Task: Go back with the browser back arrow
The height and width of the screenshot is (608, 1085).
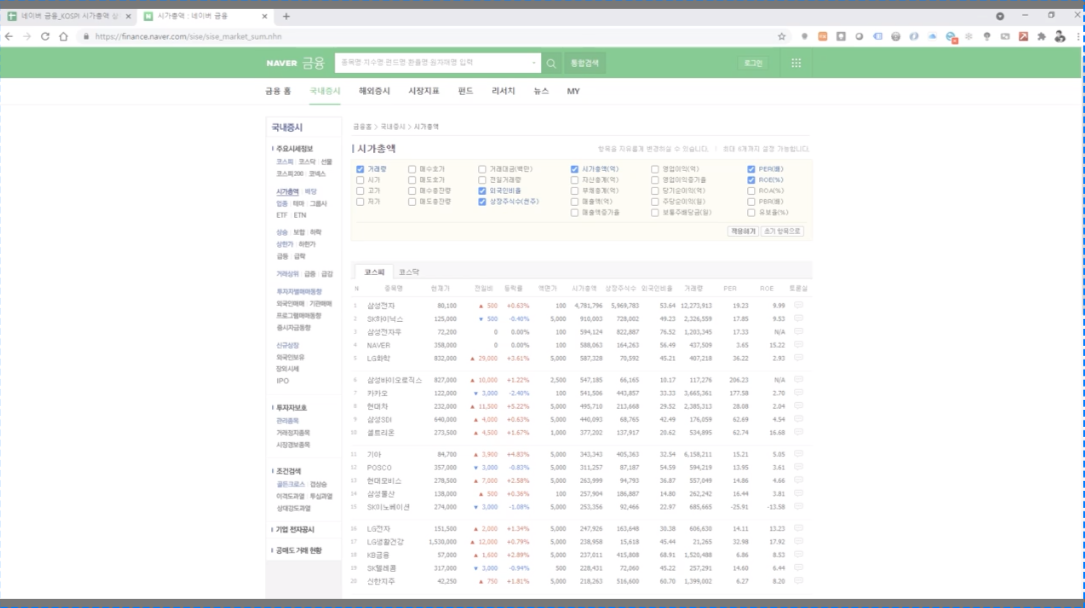Action: 9,37
